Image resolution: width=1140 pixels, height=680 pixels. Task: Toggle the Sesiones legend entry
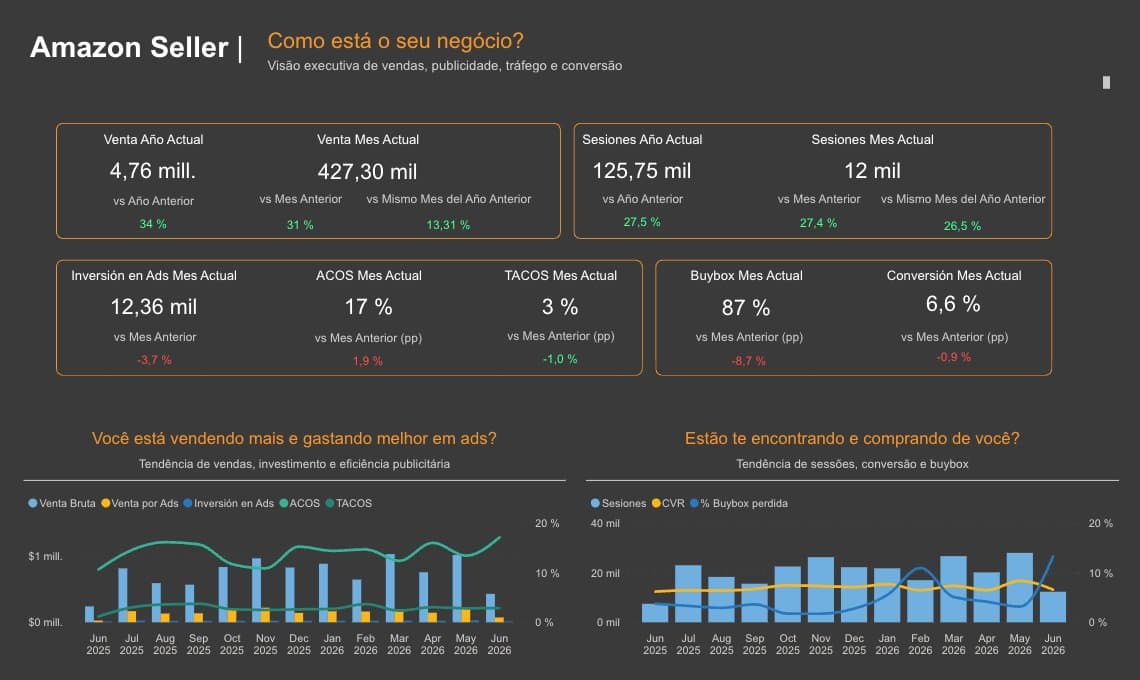pos(619,503)
